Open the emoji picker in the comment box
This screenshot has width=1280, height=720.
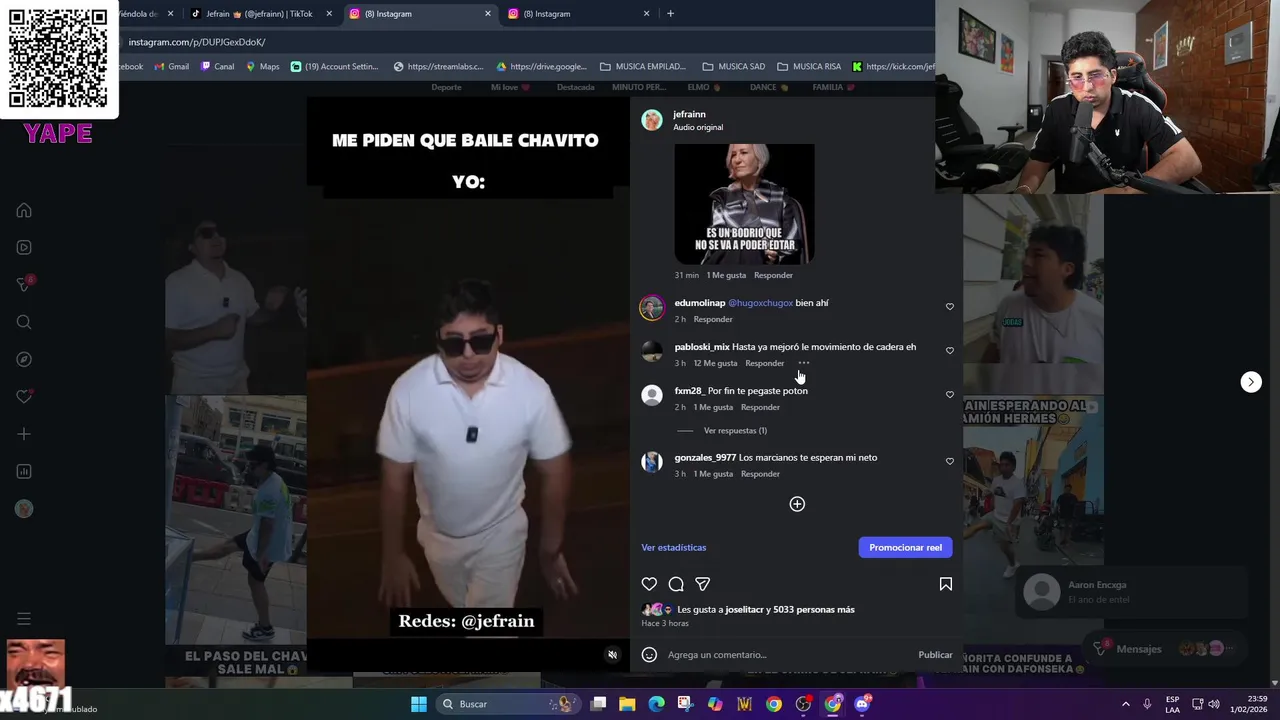click(649, 655)
